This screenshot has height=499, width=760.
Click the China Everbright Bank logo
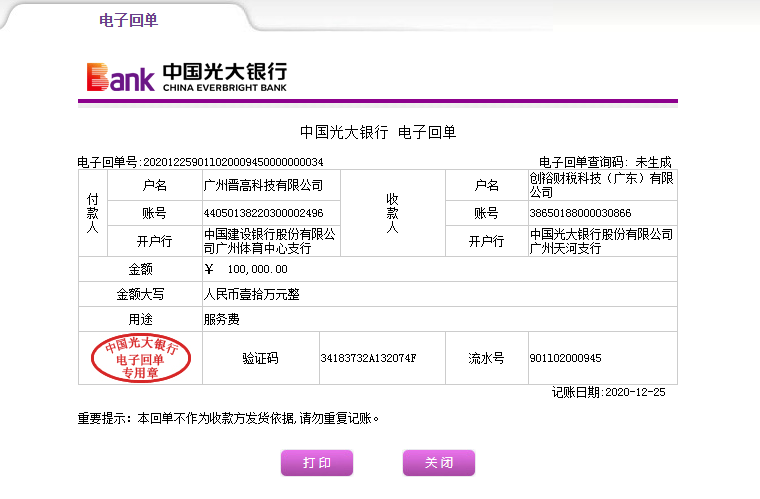click(x=187, y=77)
